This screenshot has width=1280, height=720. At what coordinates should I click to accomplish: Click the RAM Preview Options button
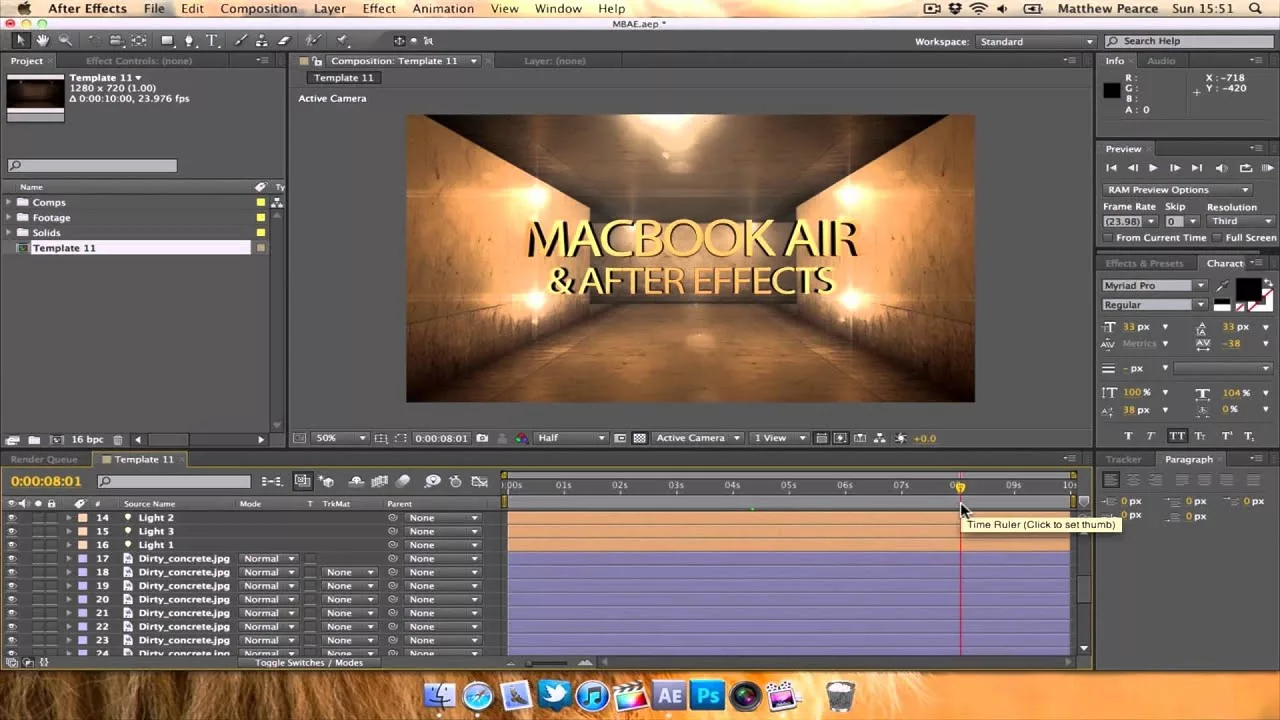1177,189
